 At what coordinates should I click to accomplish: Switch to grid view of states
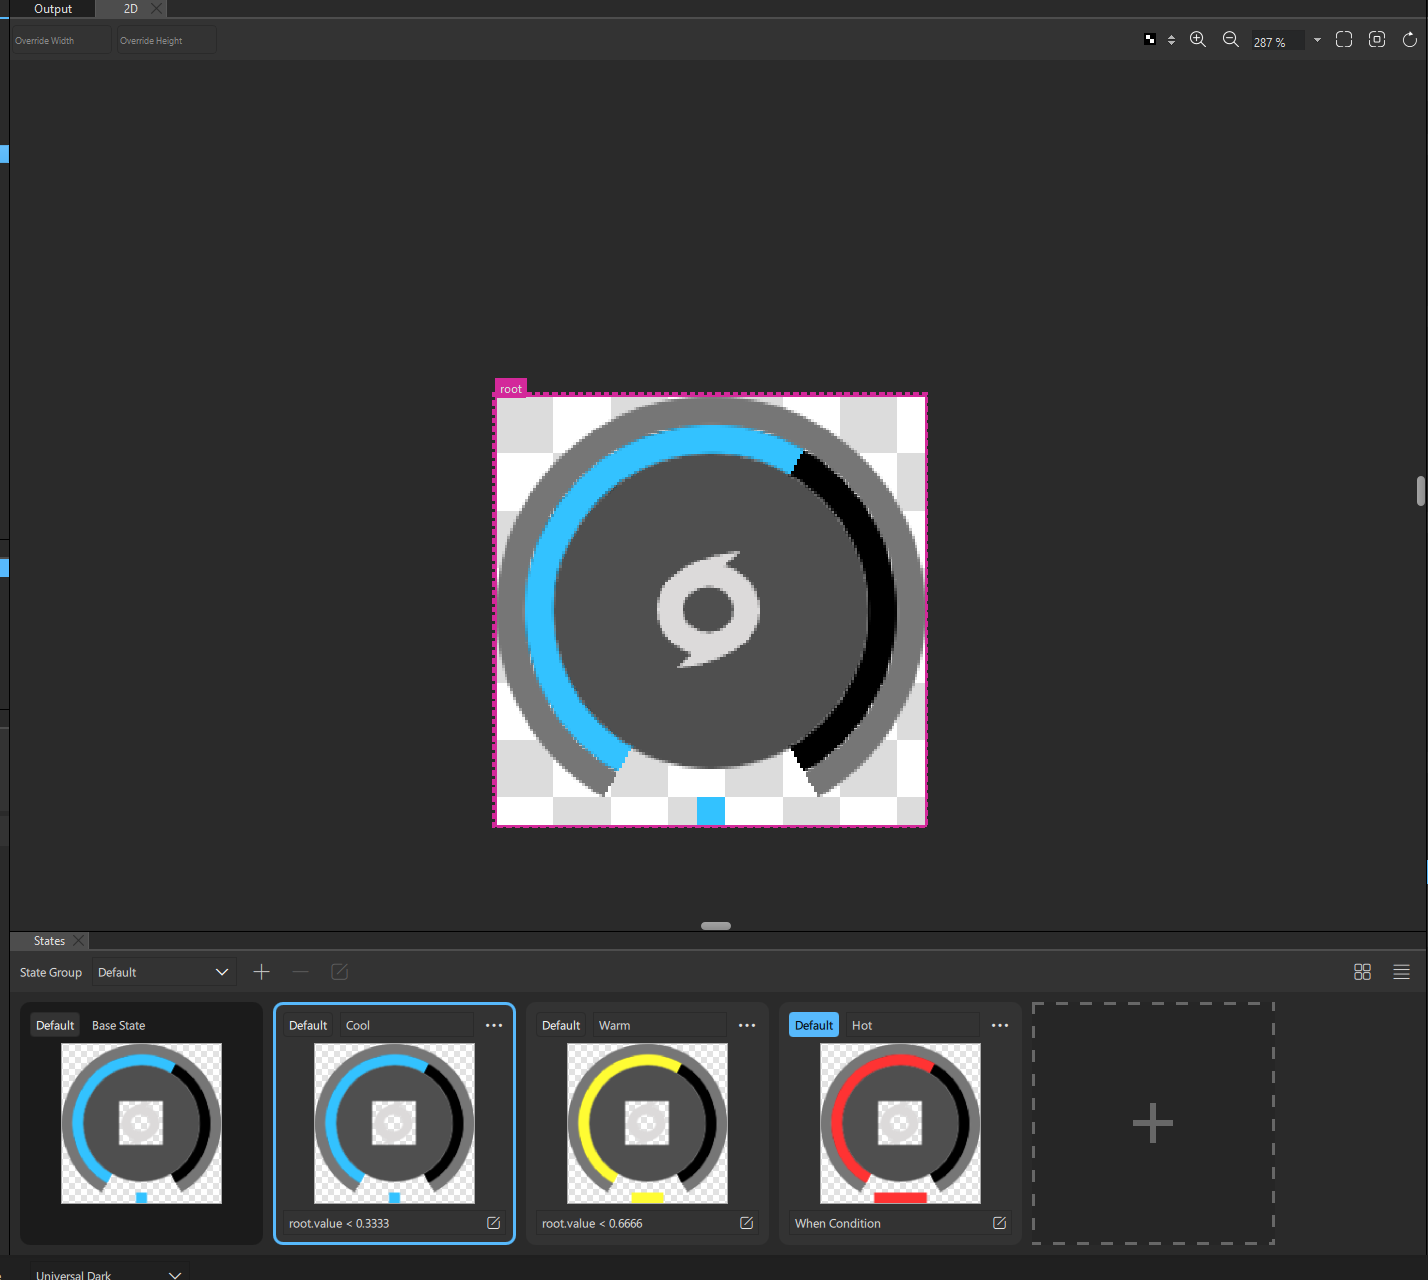point(1362,972)
